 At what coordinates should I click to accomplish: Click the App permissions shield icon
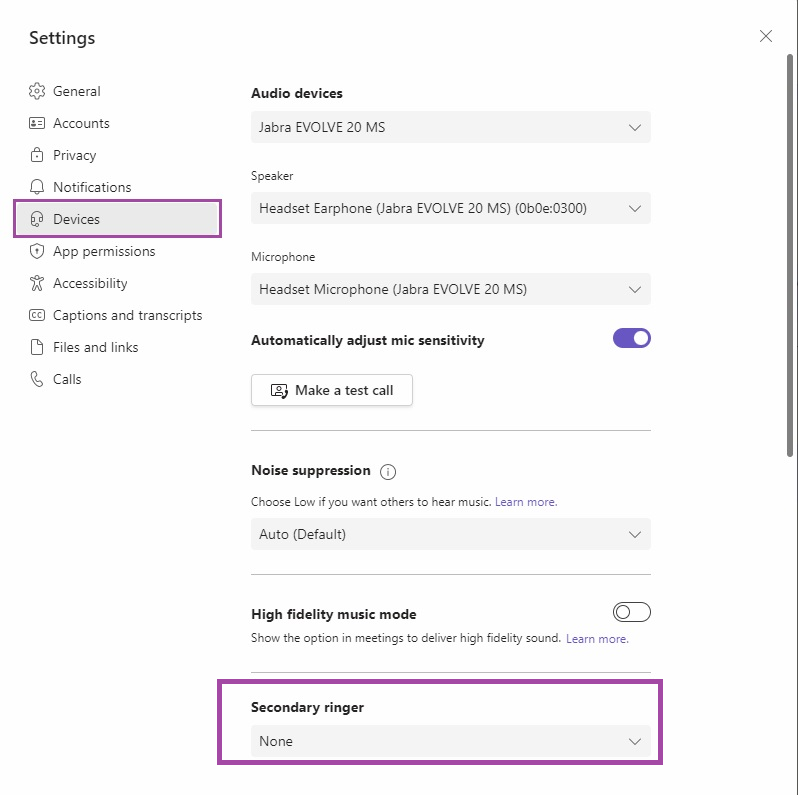[37, 251]
